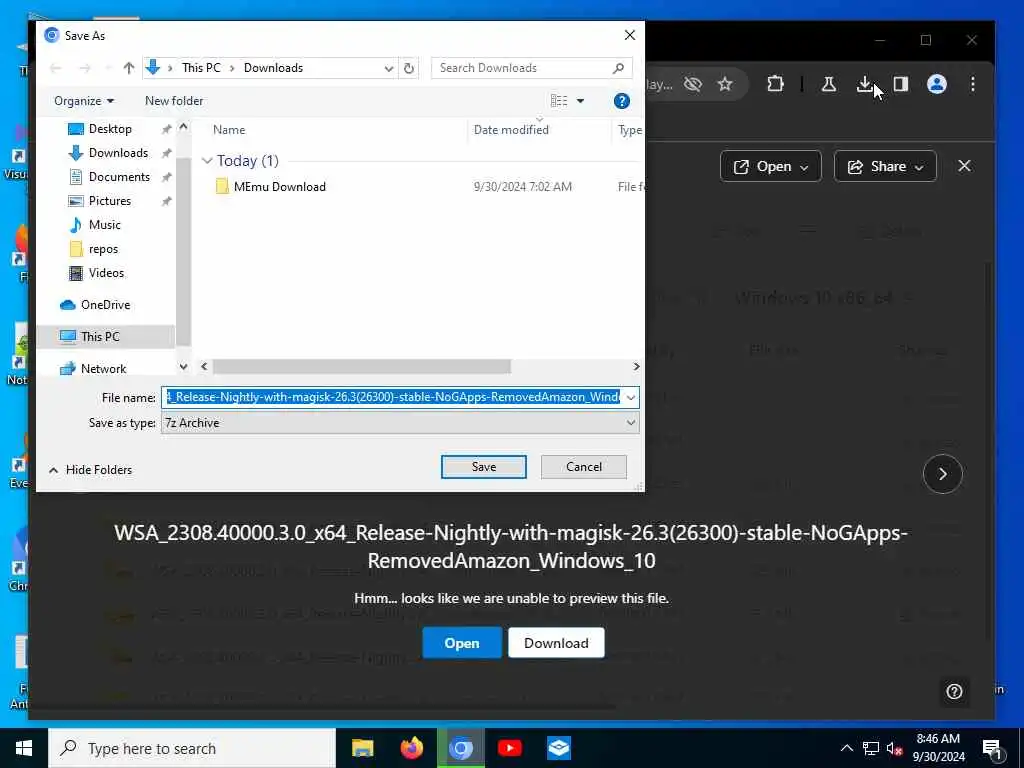Click the taskbar search box

(x=192, y=748)
